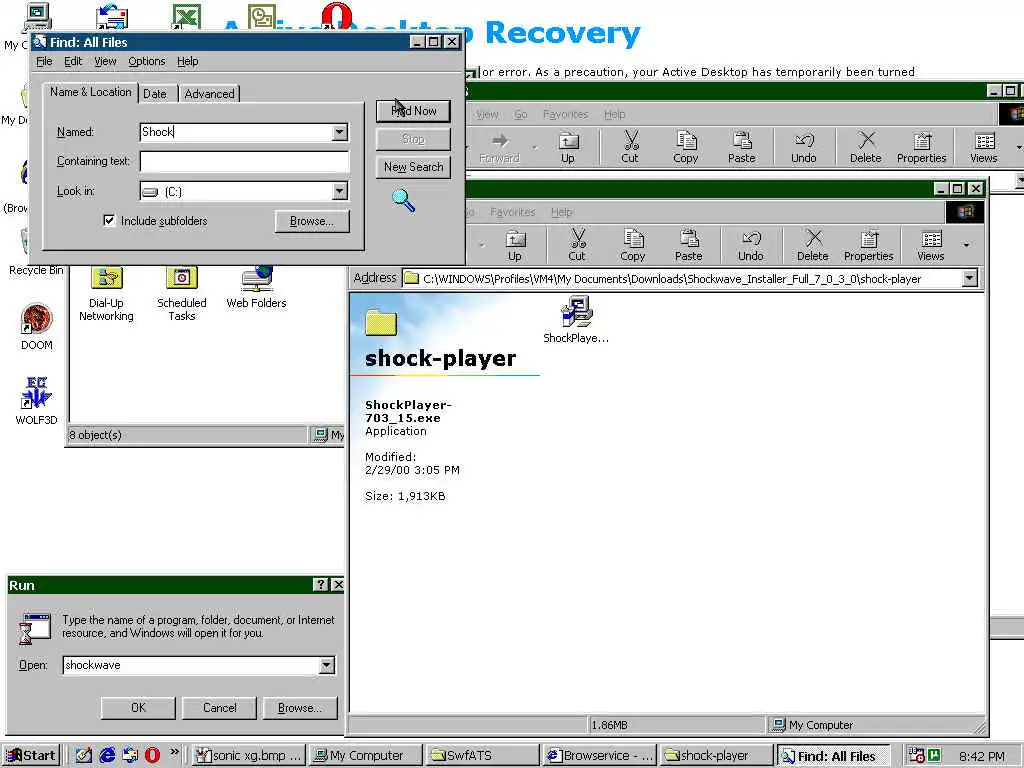
Task: Open the Named field dropdown arrow
Action: [340, 132]
